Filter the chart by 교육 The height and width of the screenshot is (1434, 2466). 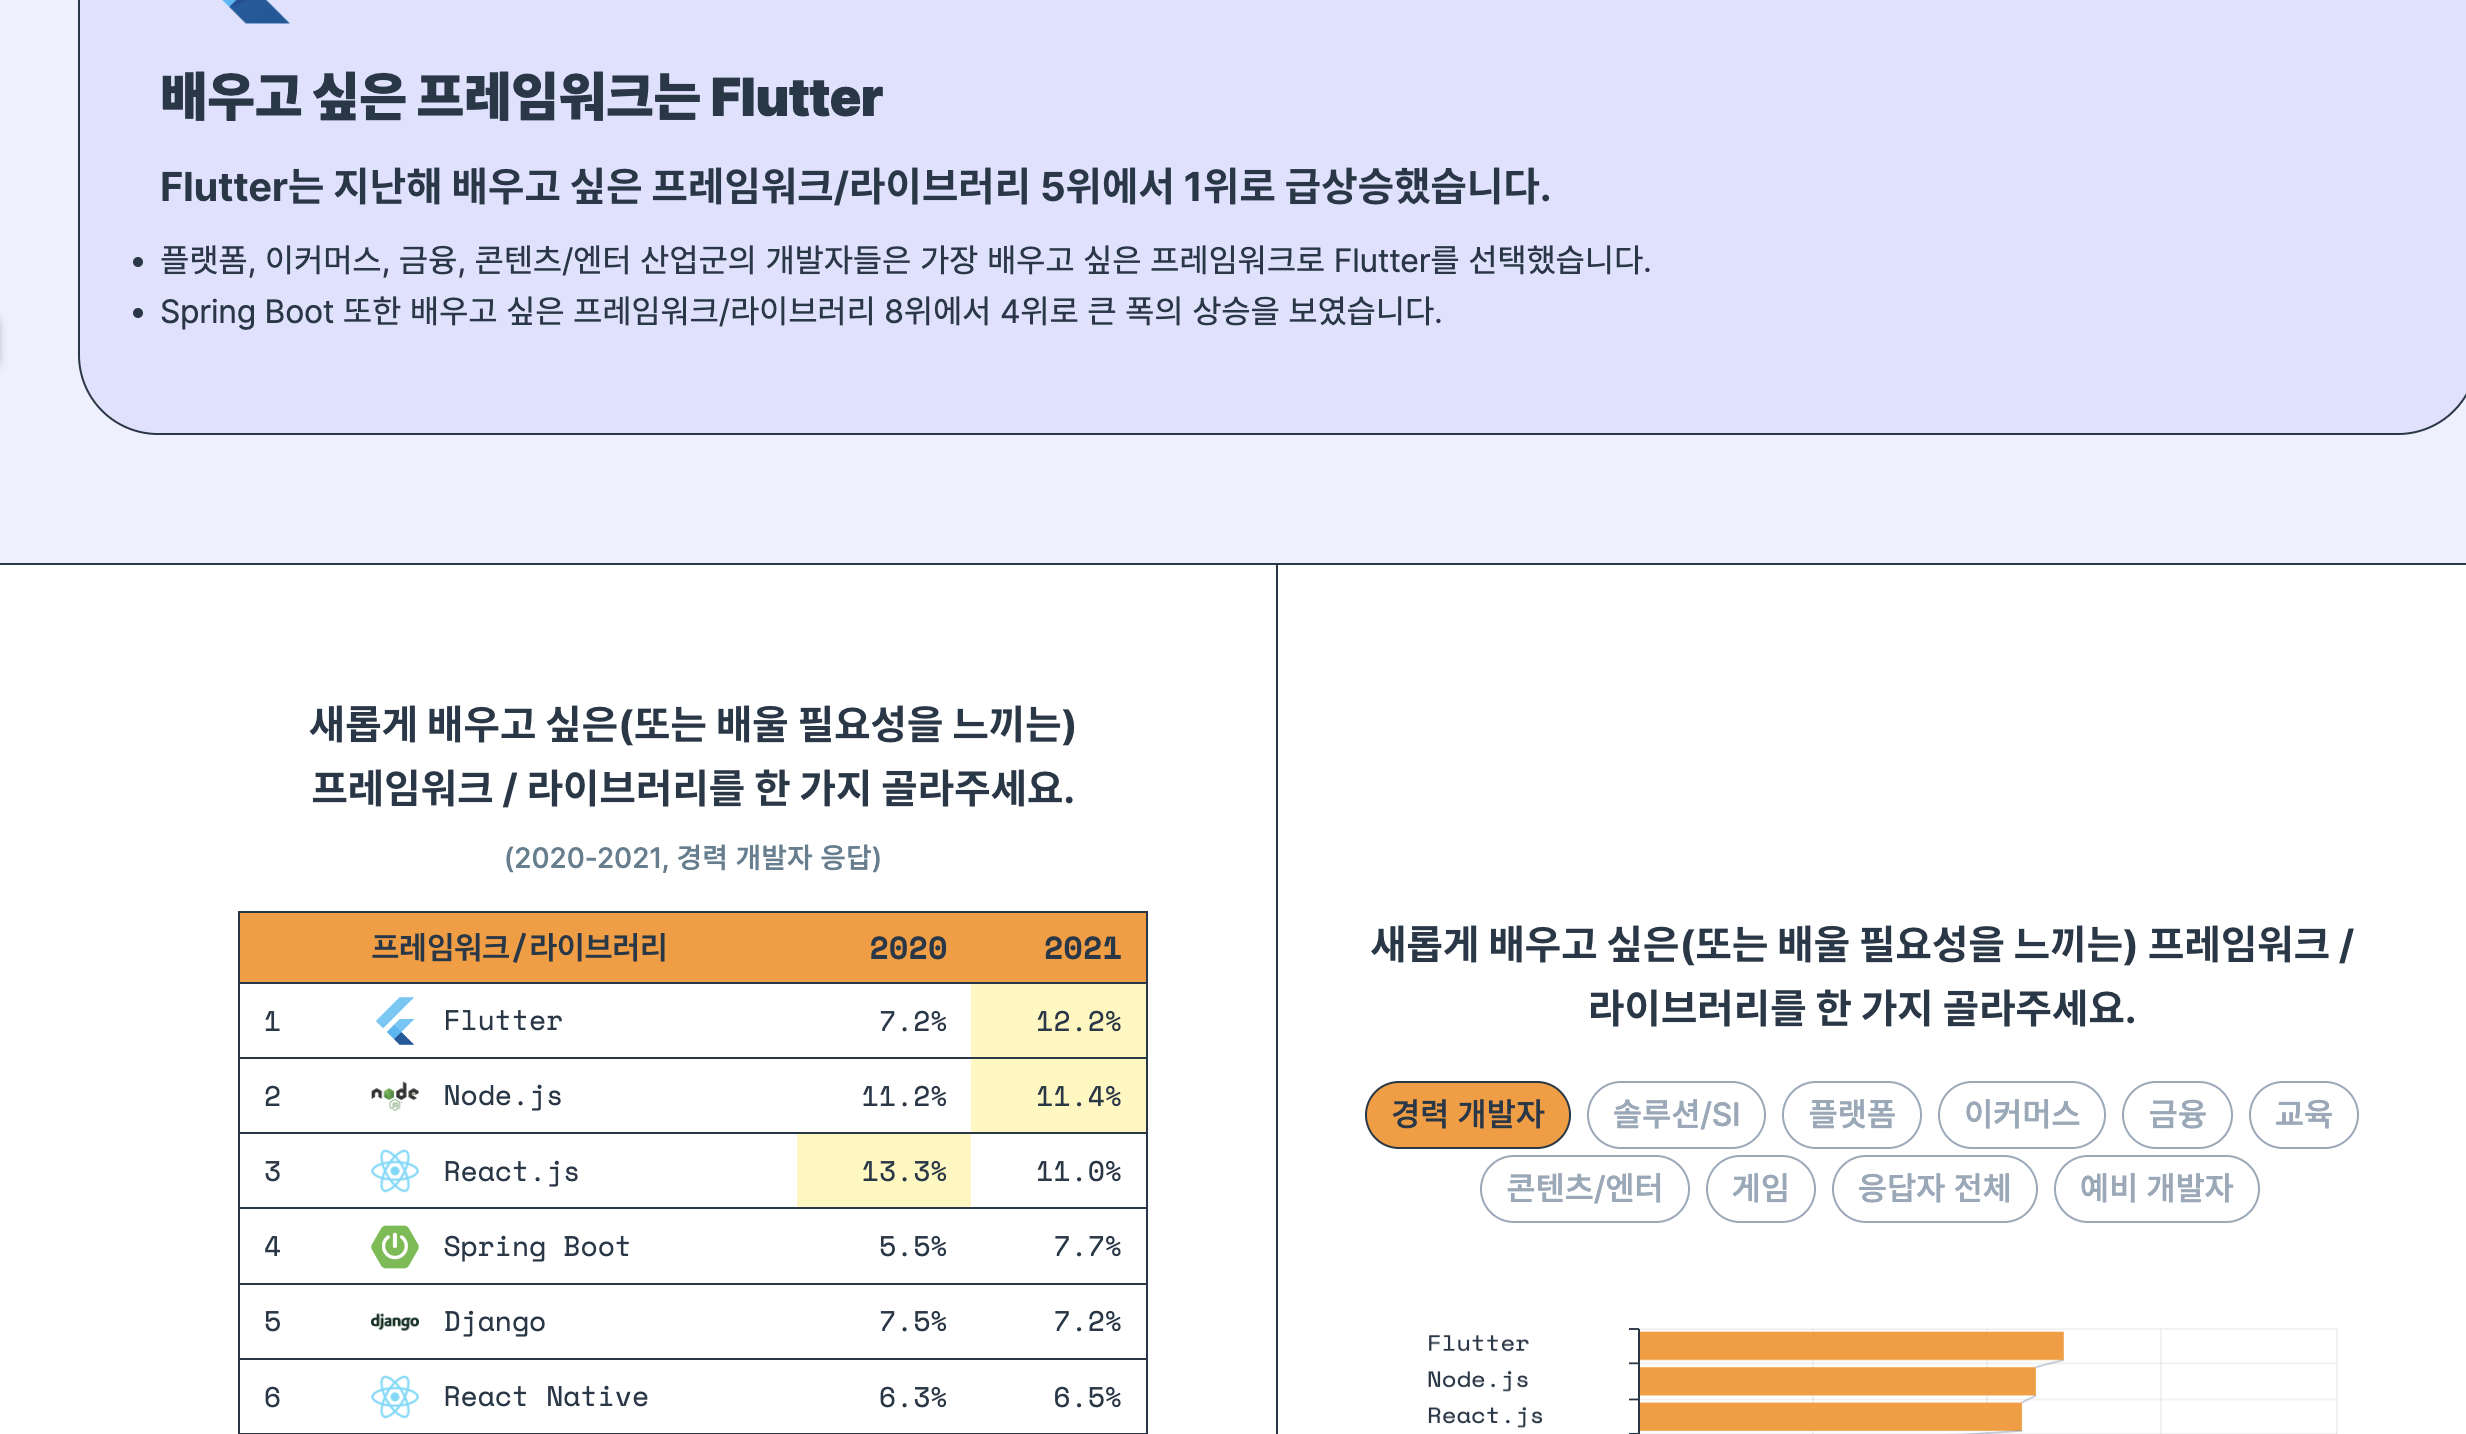pos(2303,1114)
